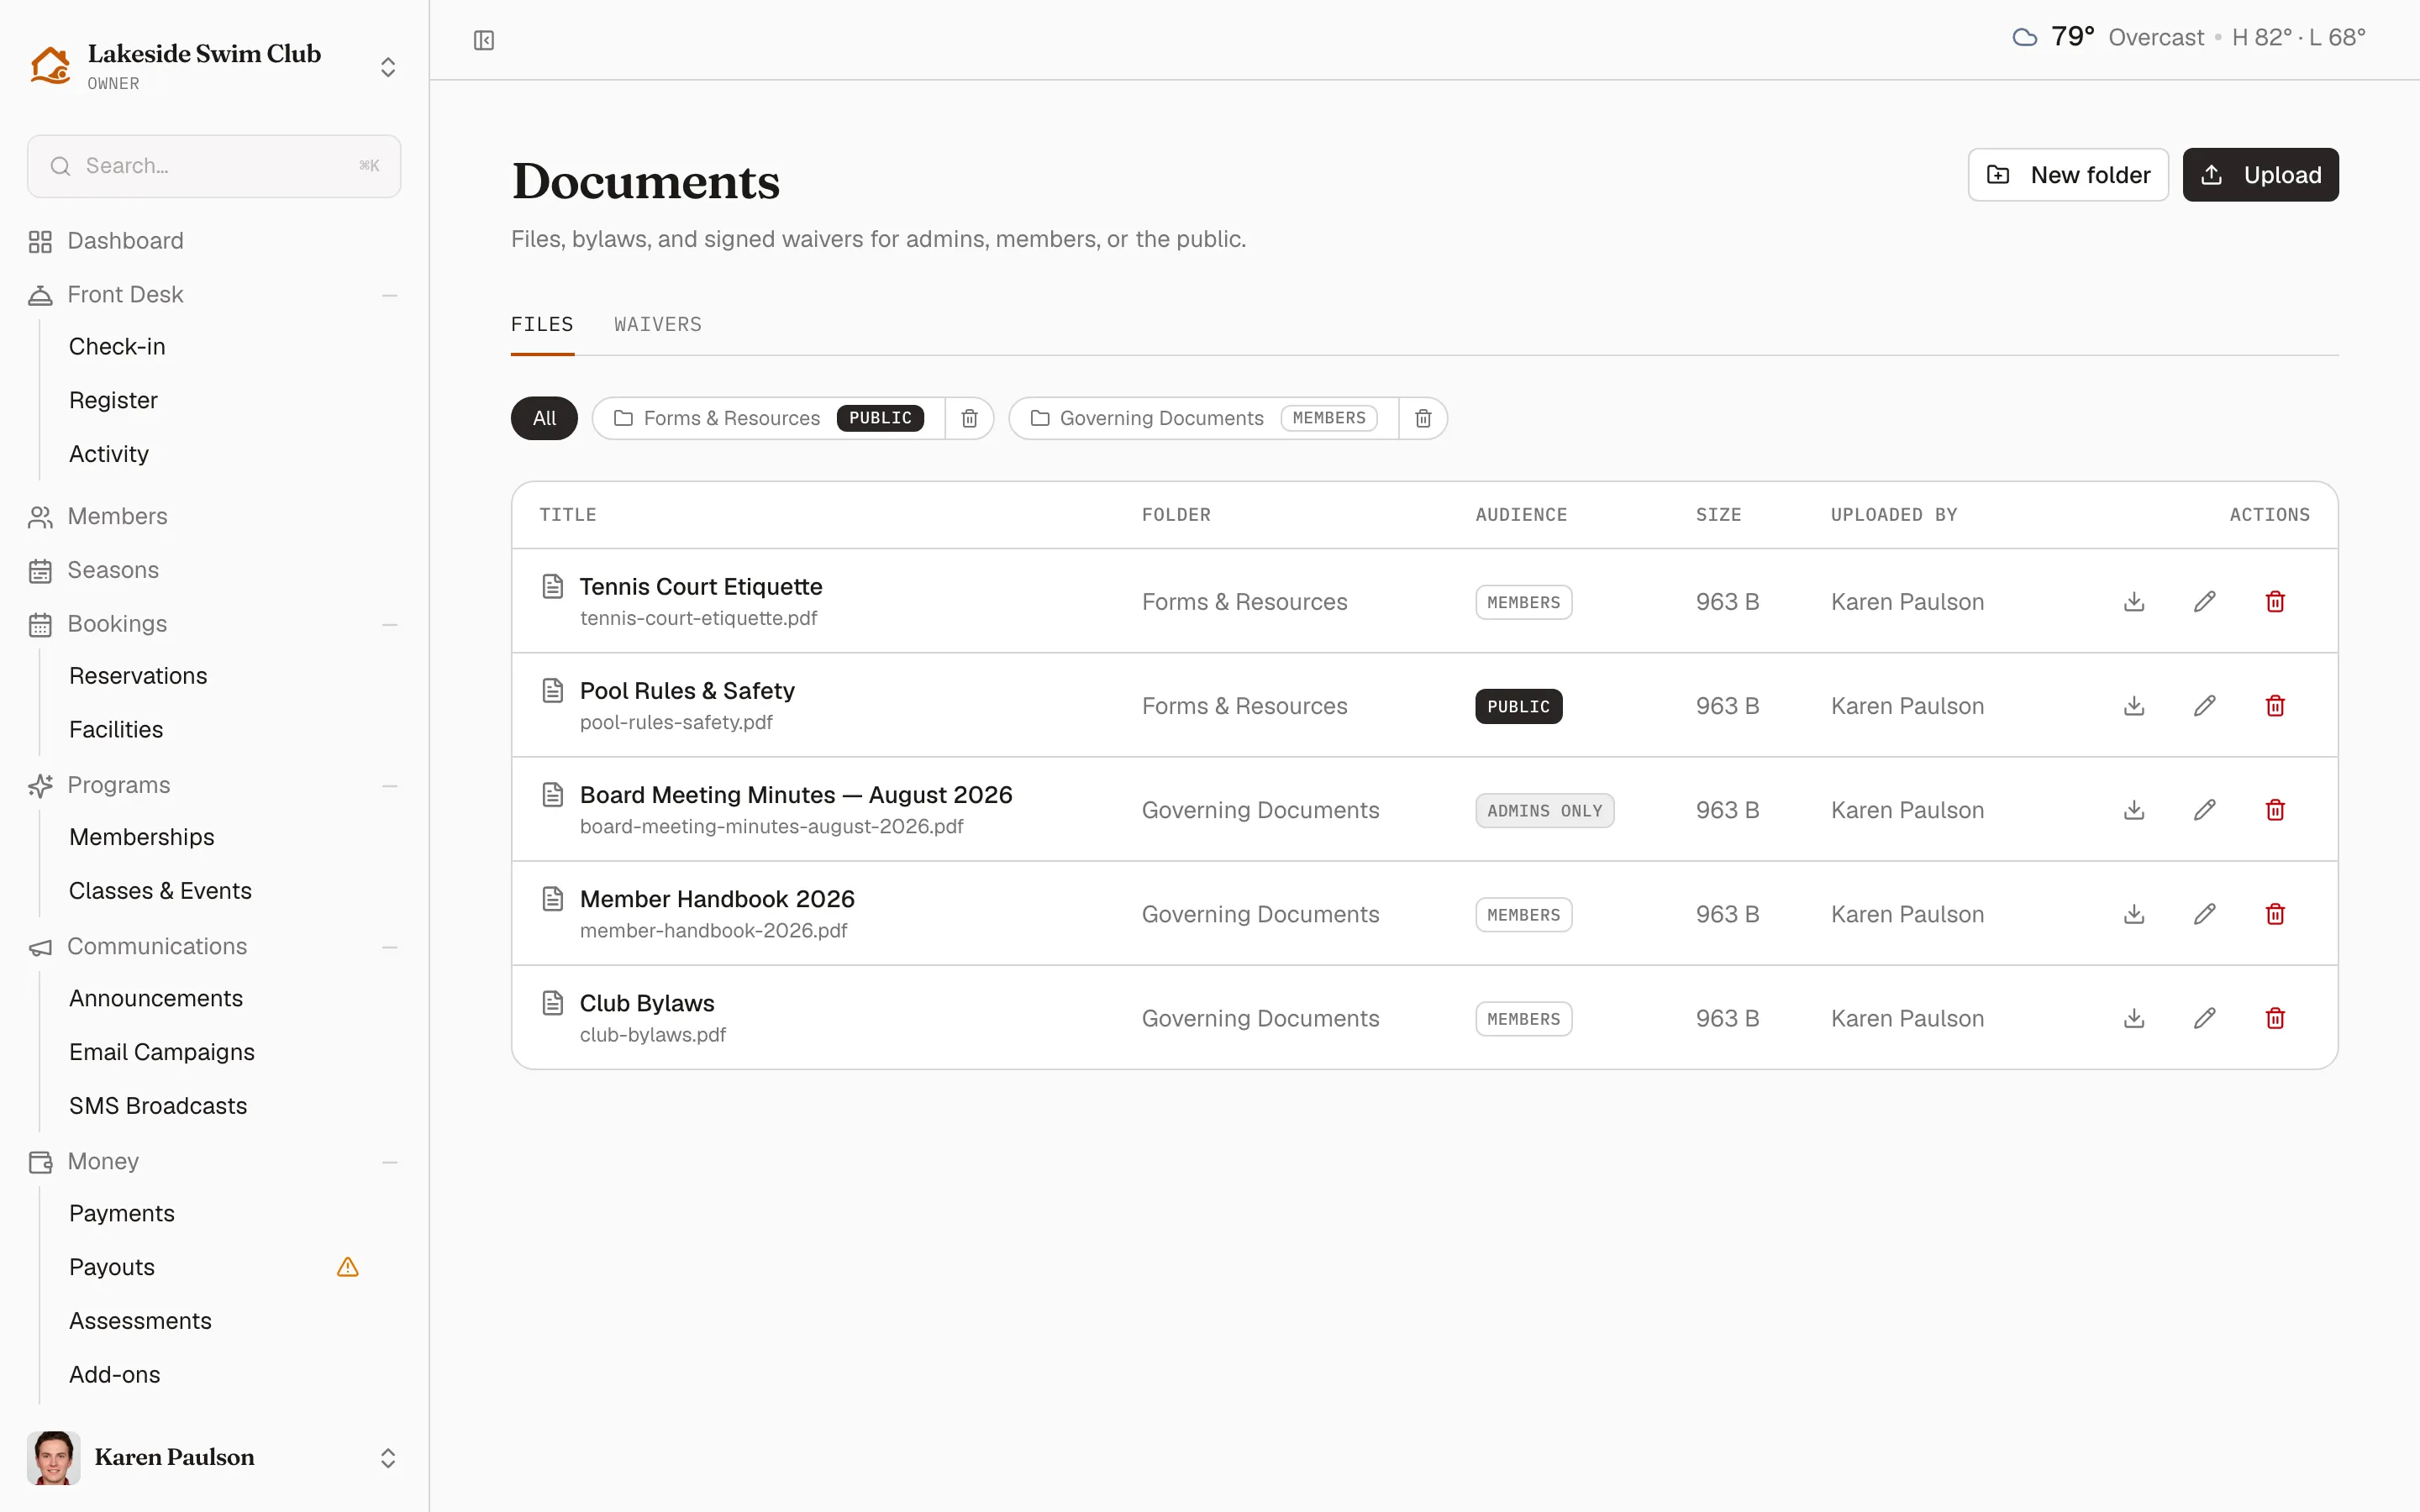Edit the Club Bylaws entry
Viewport: 2420px width, 1512px height.
click(x=2205, y=1018)
